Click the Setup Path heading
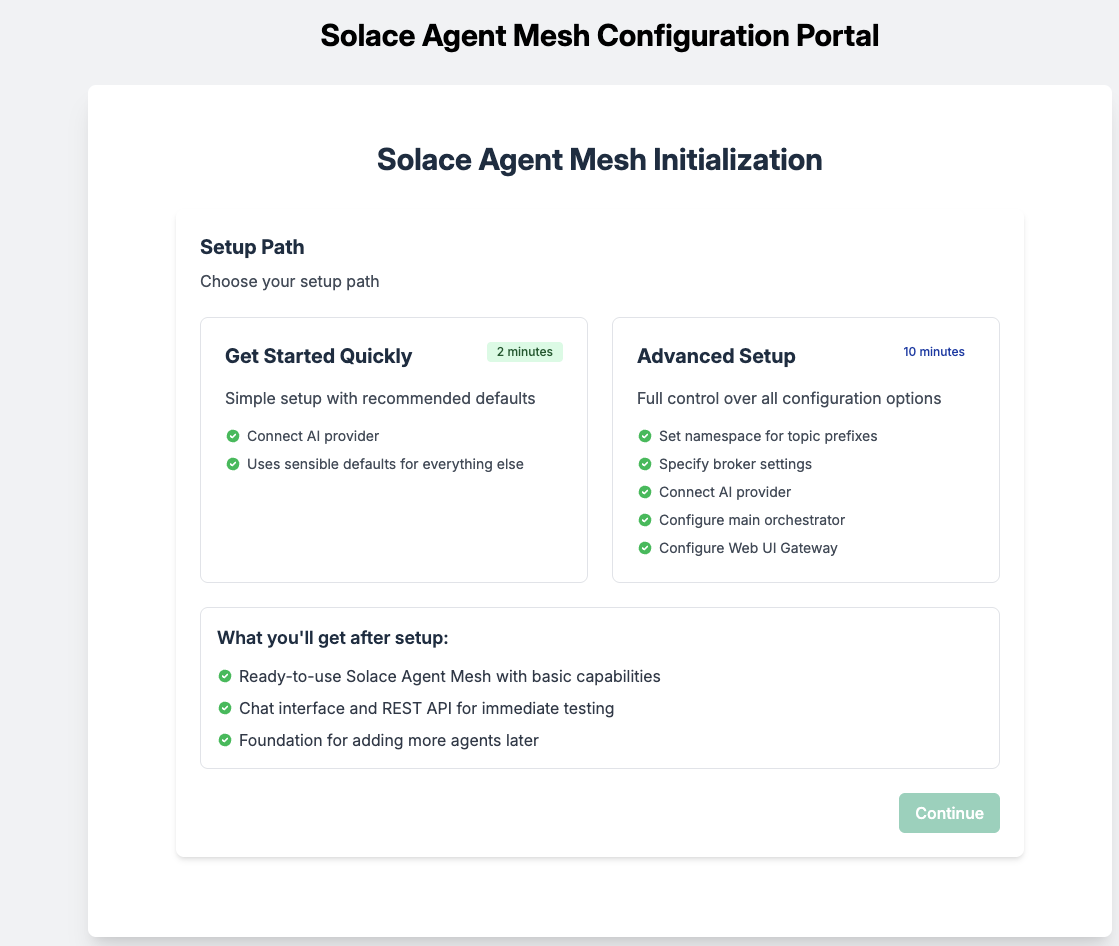The width and height of the screenshot is (1119, 946). tap(252, 247)
